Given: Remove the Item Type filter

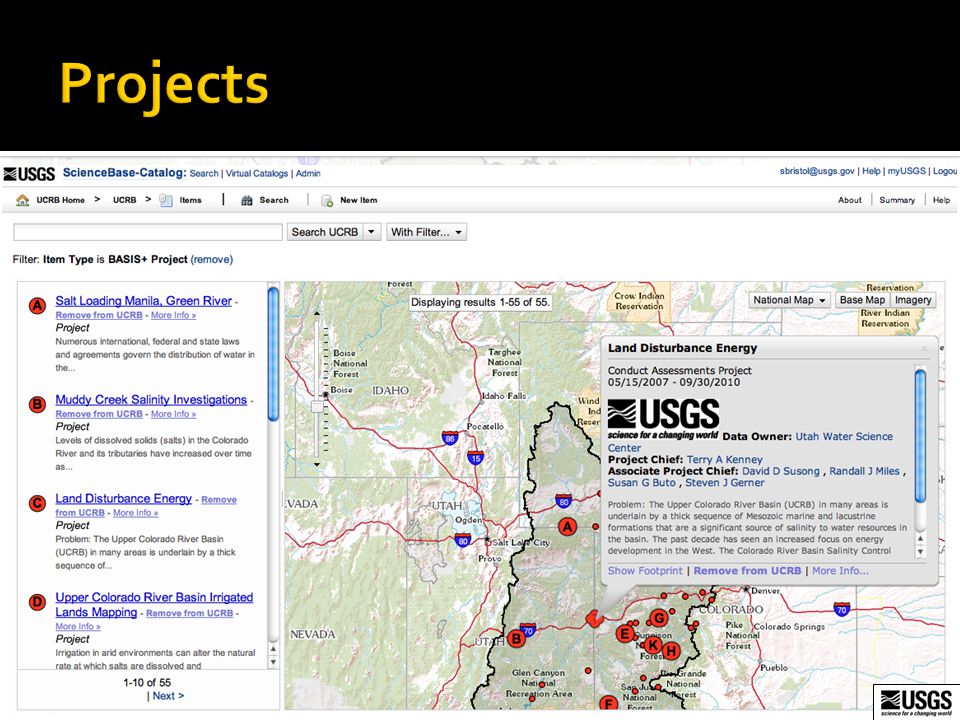Looking at the screenshot, I should coord(211,260).
